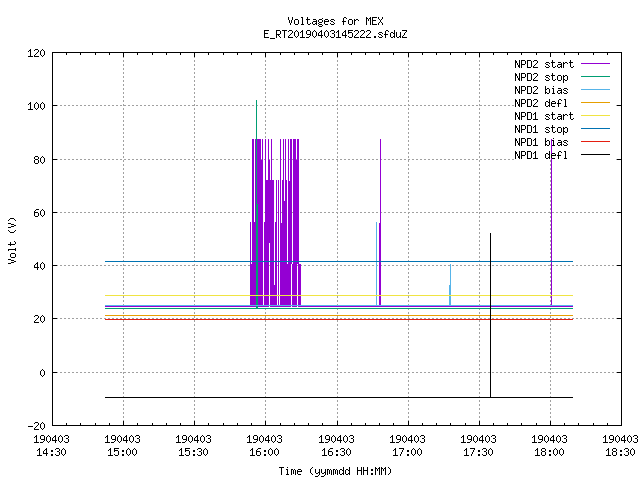Click the x-axis tick label 17:00

pyautogui.click(x=407, y=452)
